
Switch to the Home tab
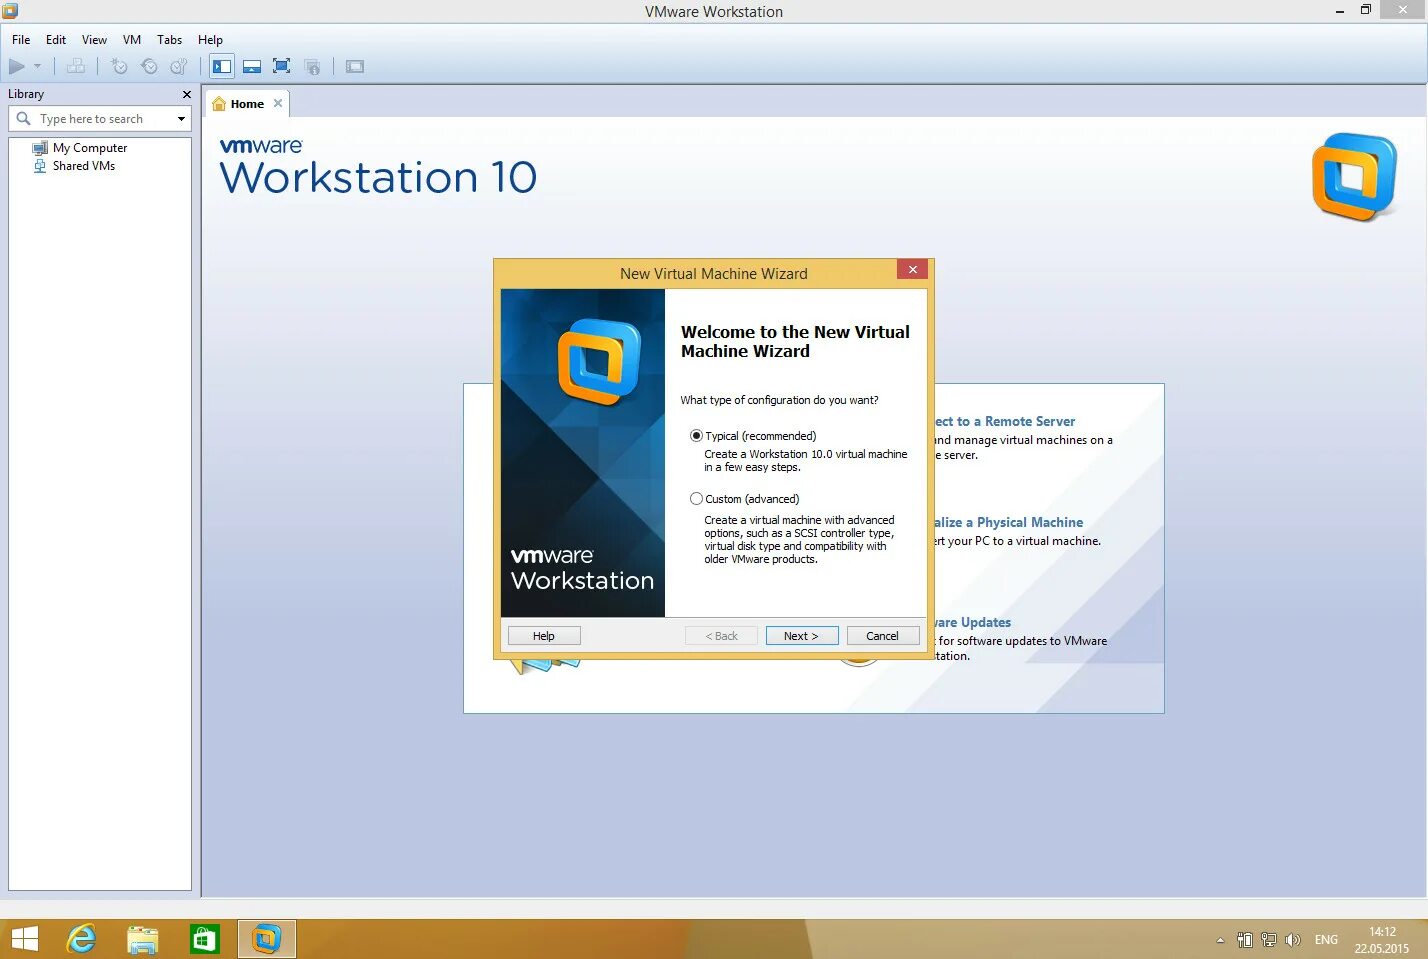[247, 104]
